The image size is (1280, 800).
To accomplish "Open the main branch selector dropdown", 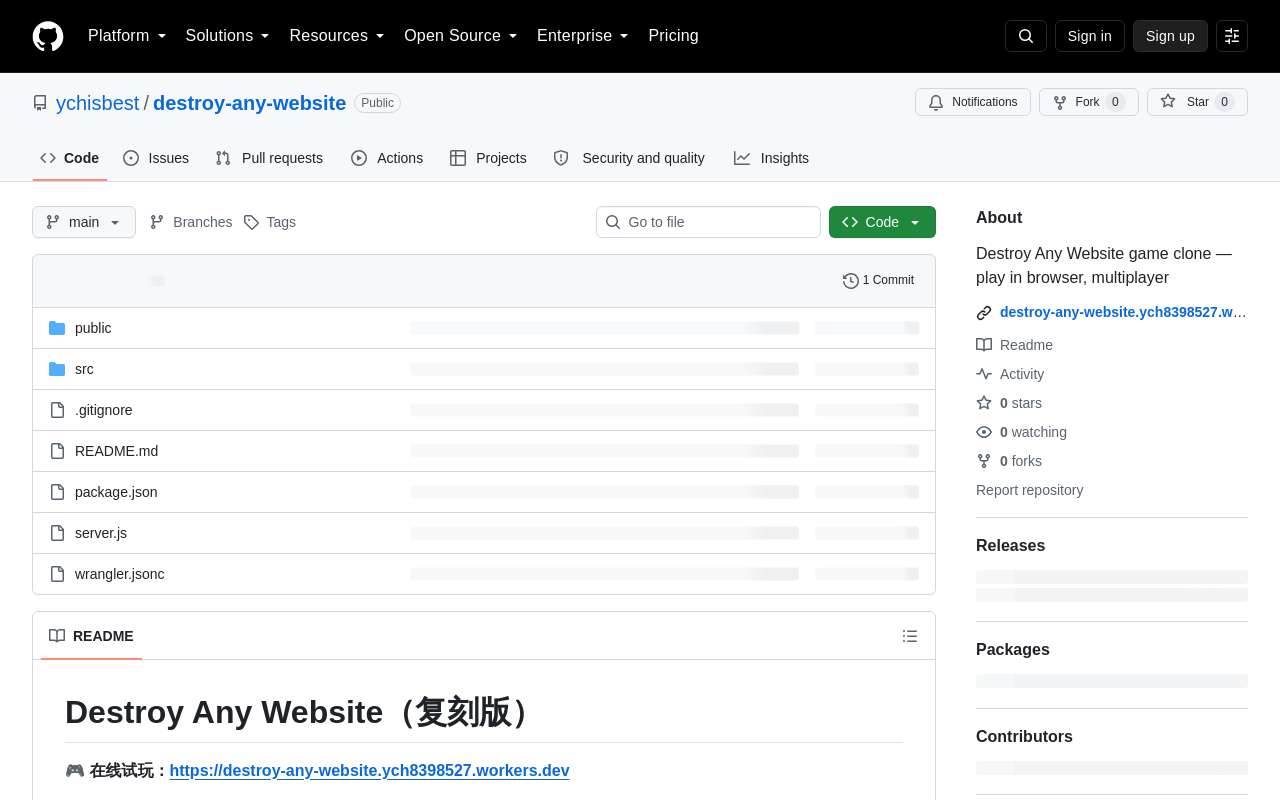I will click(x=84, y=222).
